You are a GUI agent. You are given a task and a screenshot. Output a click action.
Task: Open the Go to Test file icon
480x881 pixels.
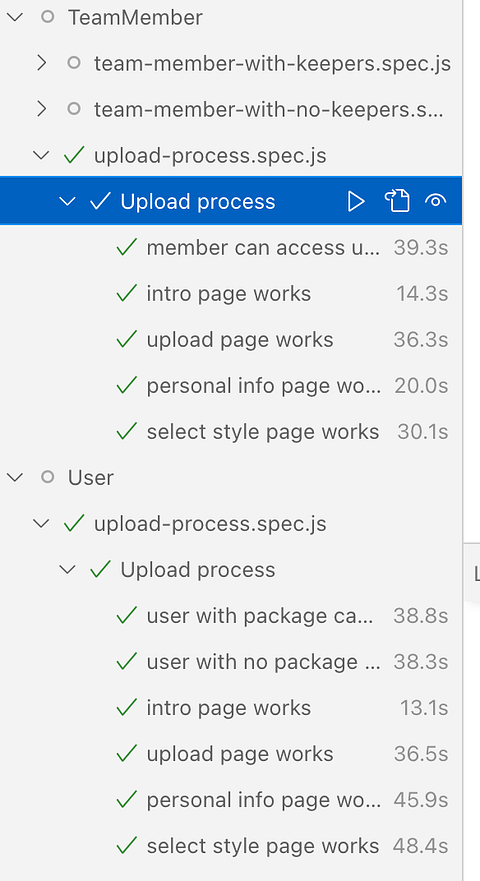pyautogui.click(x=397, y=201)
